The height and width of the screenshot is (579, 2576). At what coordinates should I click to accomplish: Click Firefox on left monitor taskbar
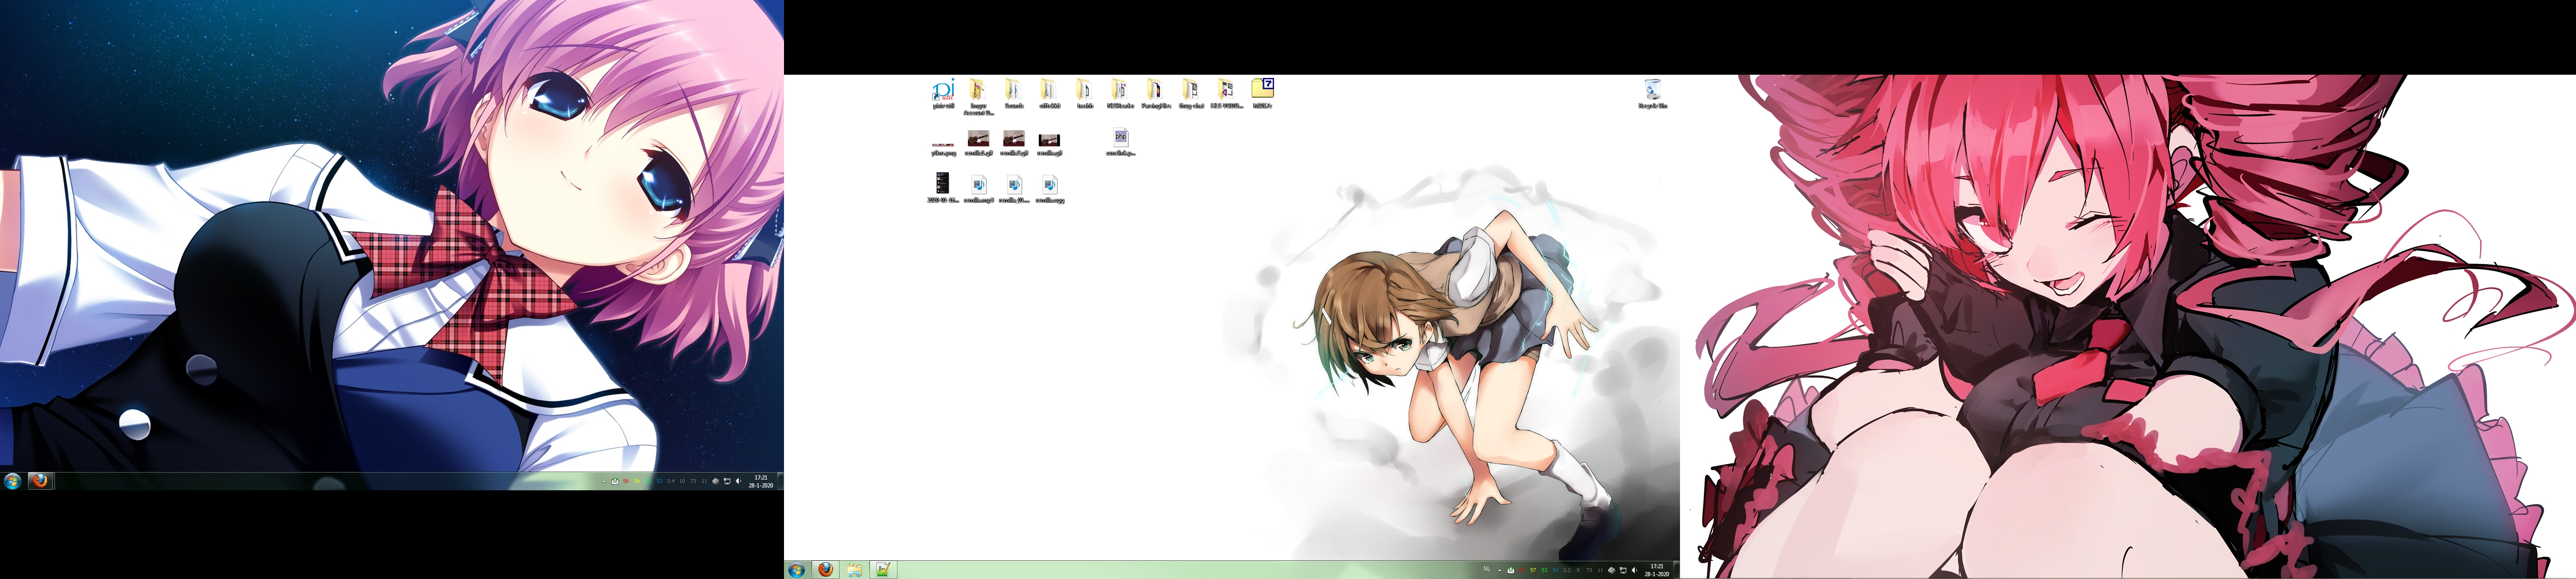(40, 481)
